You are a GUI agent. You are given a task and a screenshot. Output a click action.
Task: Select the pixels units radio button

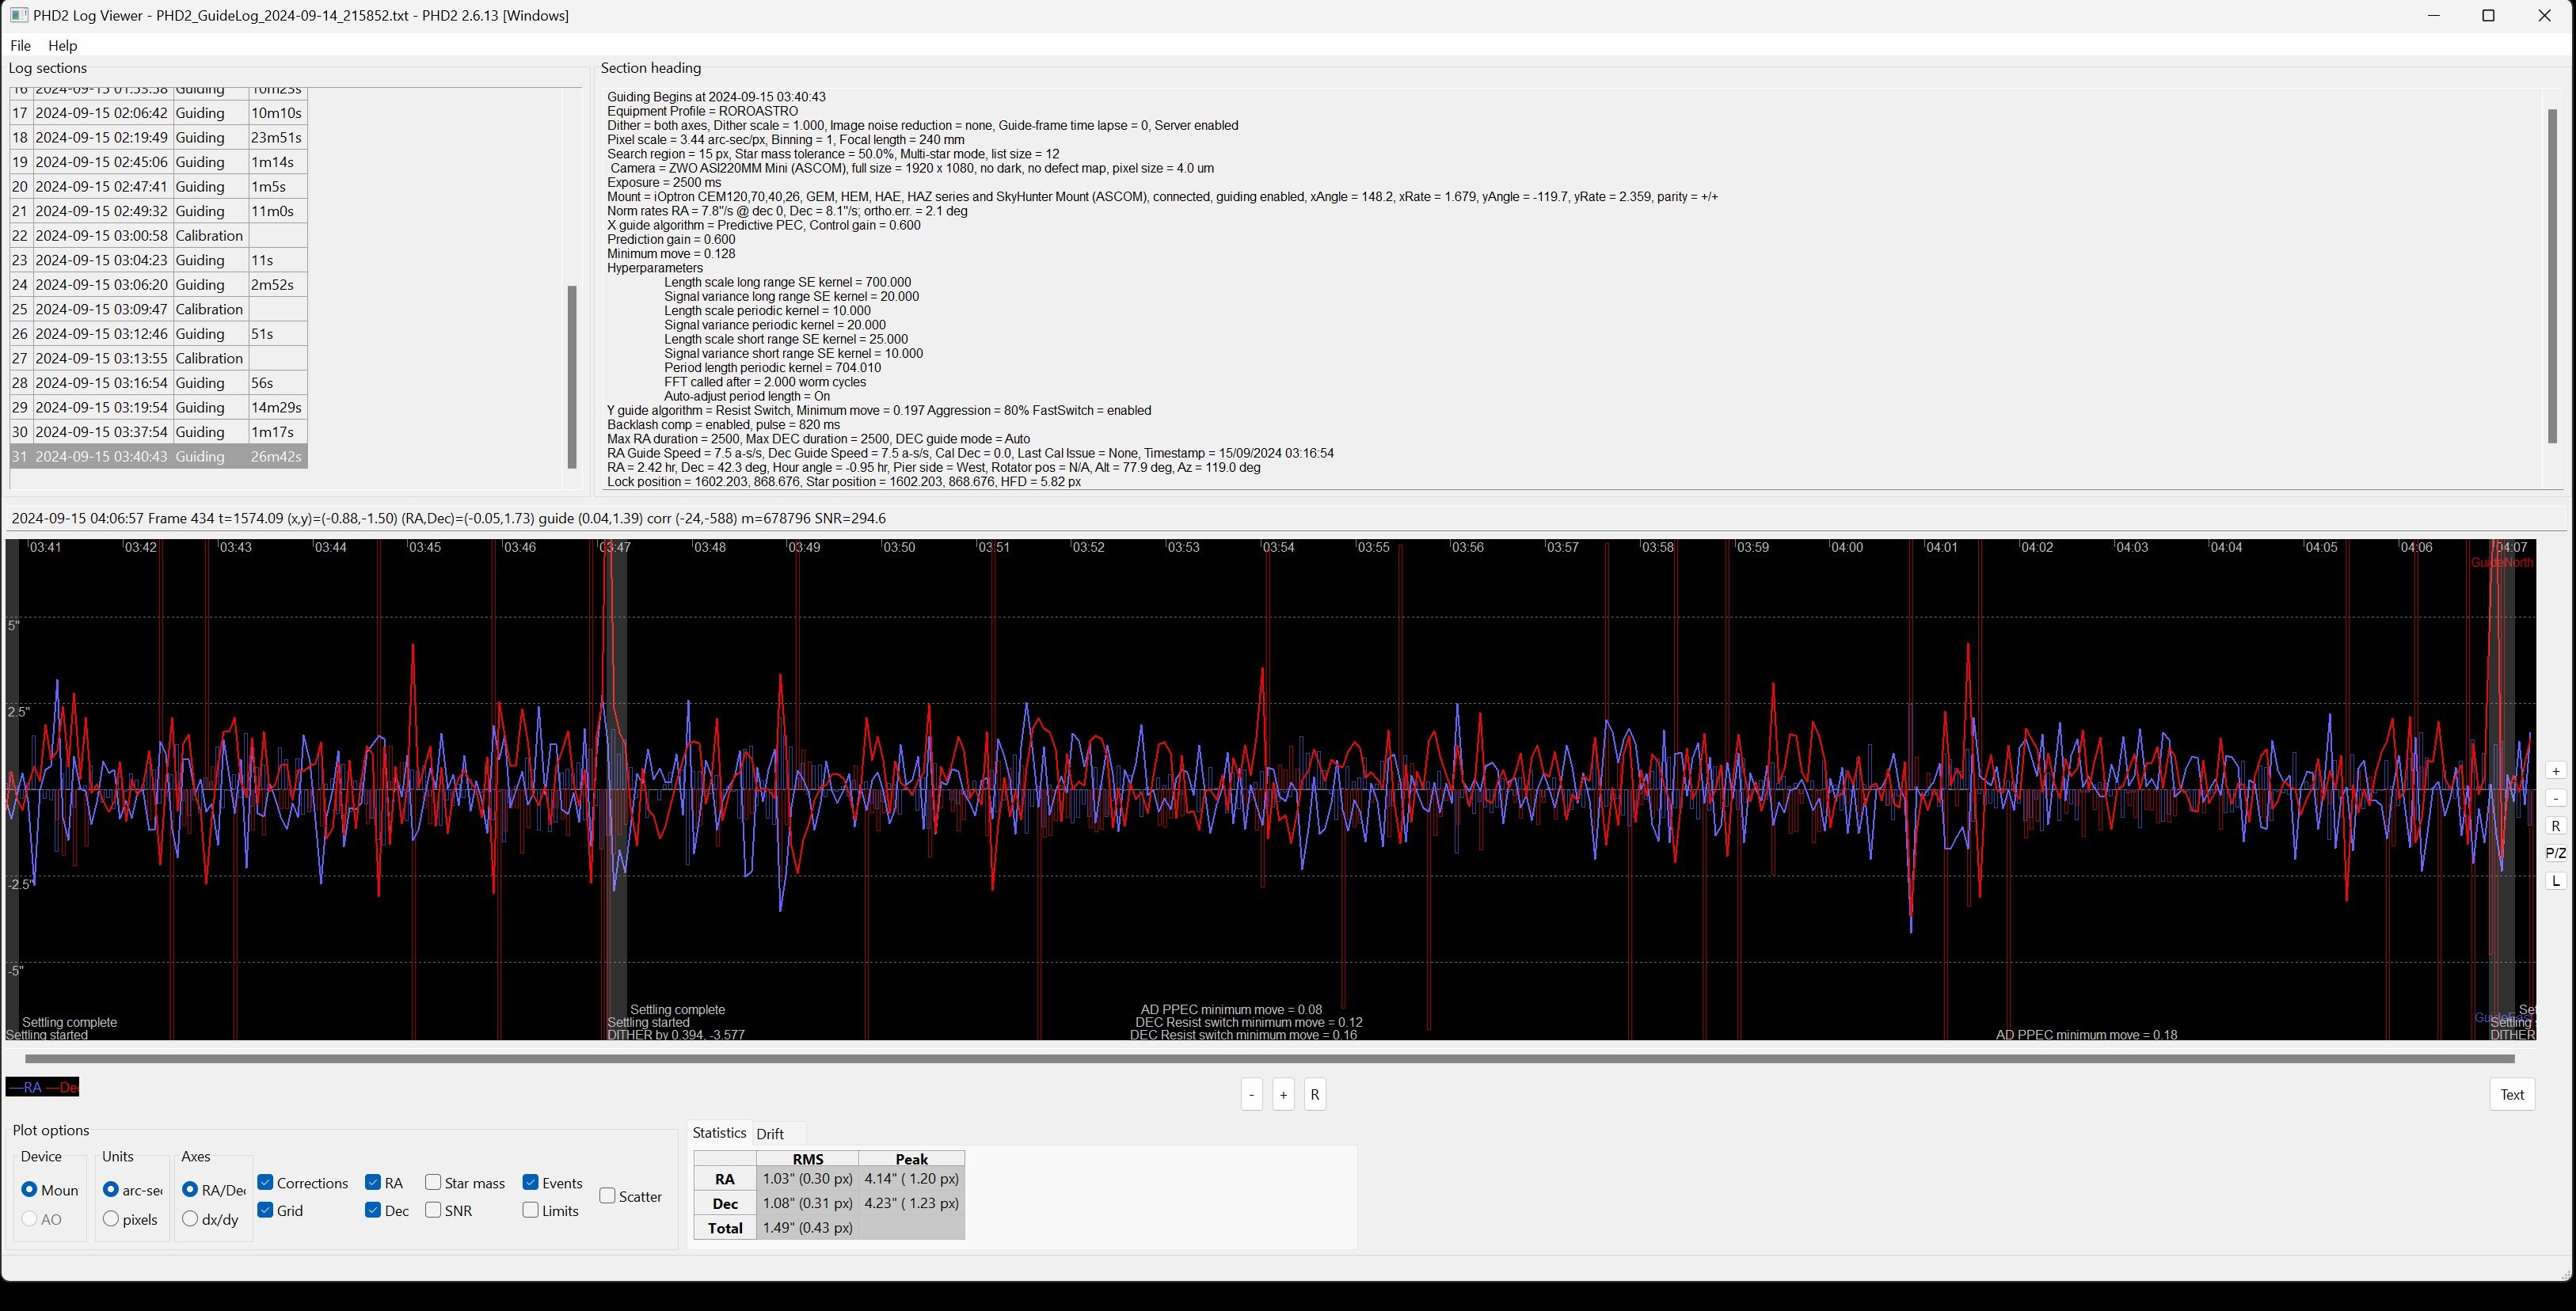111,1219
